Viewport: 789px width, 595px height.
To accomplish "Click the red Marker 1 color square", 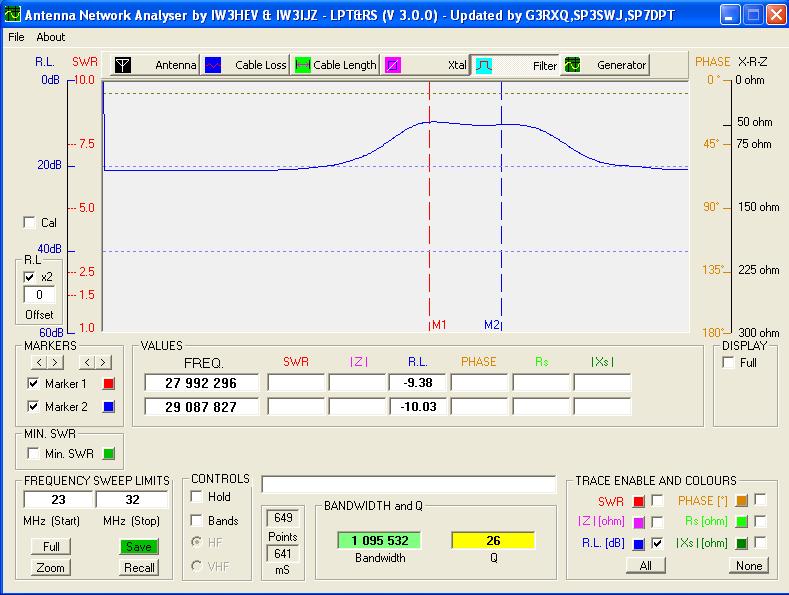I will (110, 384).
